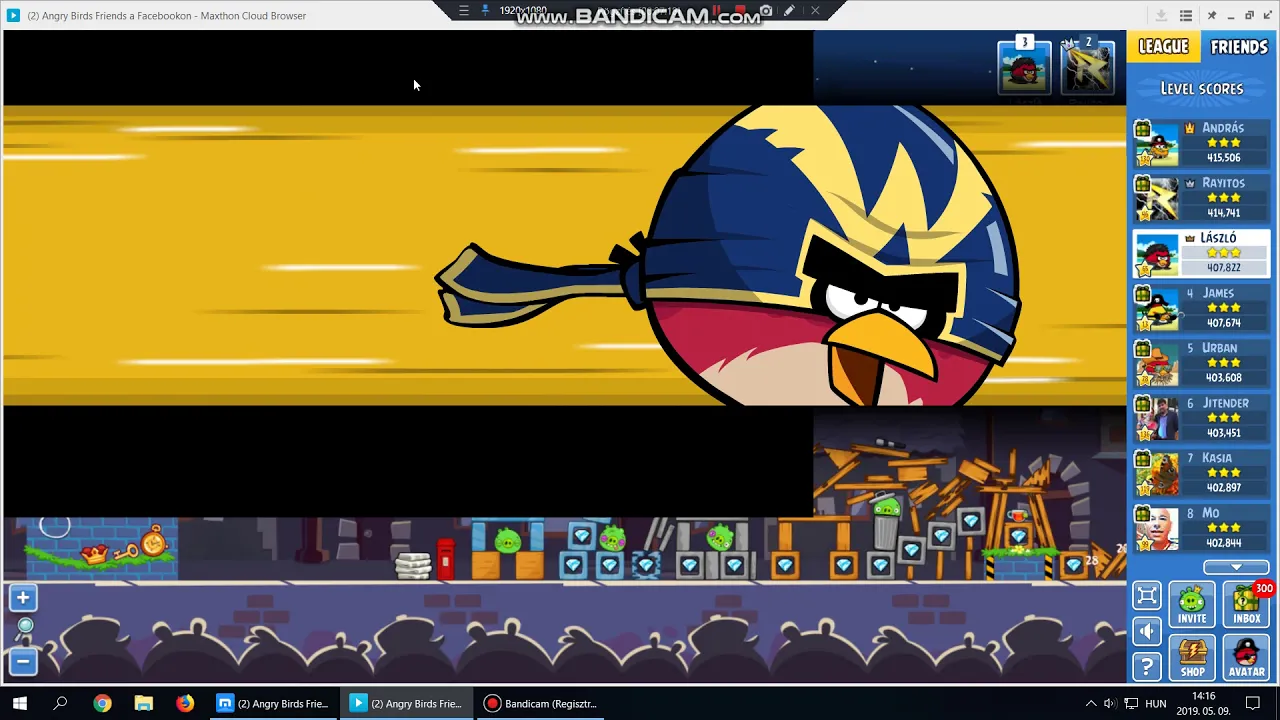Select Kasia in seventh place
Viewport: 1280px width, 720px height.
1201,473
